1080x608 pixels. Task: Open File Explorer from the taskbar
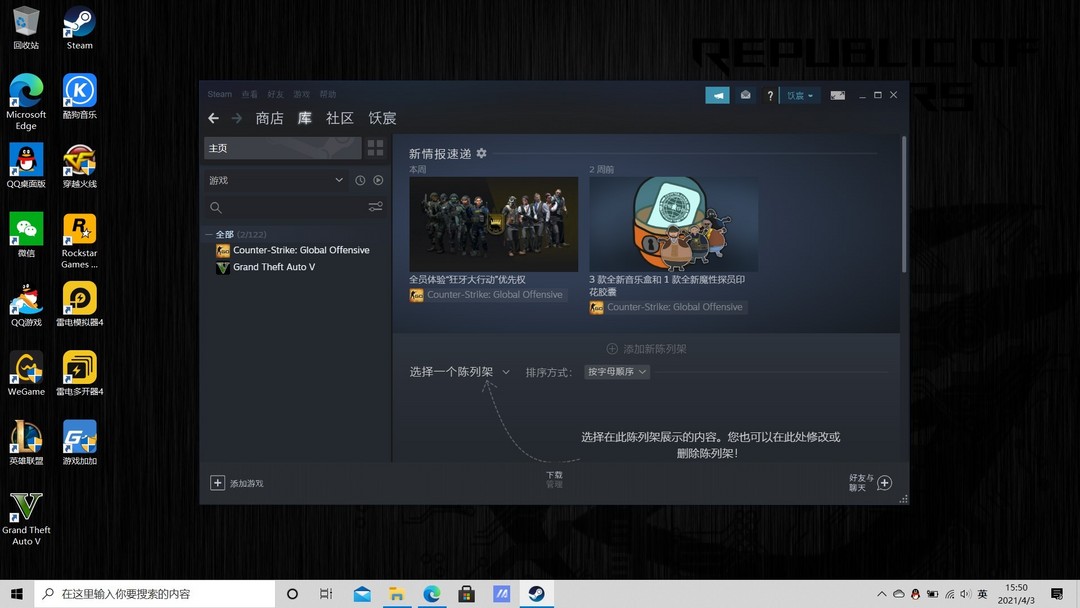tap(396, 594)
